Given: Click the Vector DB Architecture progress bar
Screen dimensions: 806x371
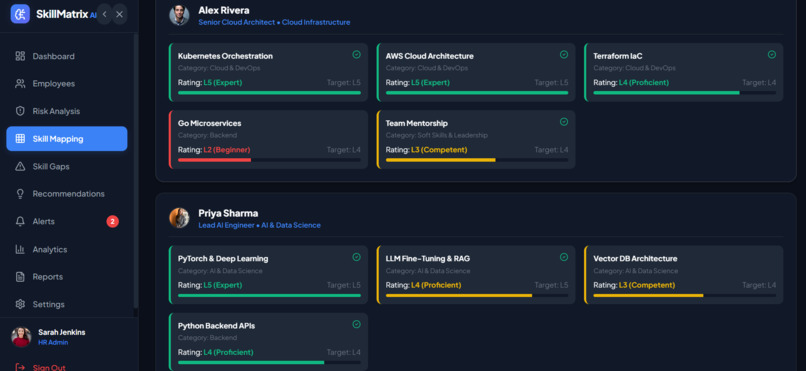Looking at the screenshot, I should 685,295.
